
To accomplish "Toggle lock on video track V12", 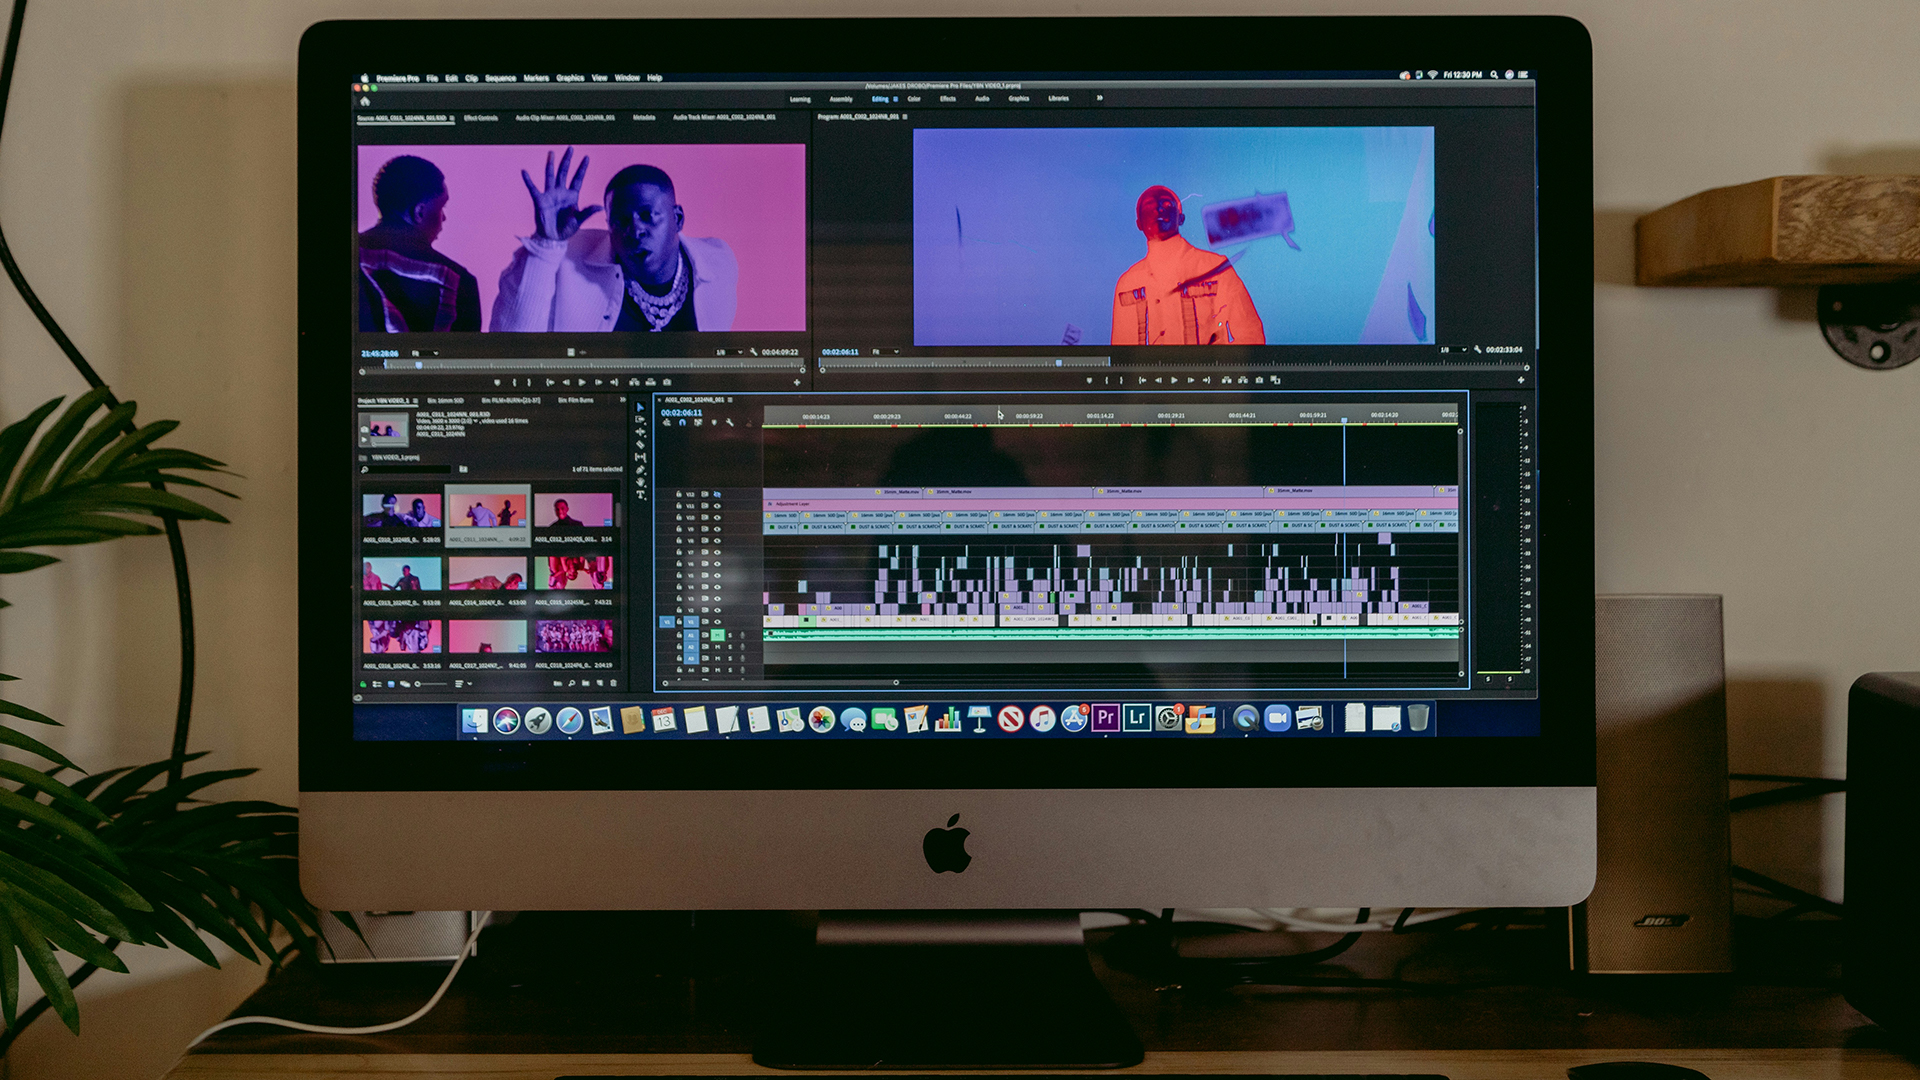I will pos(679,494).
